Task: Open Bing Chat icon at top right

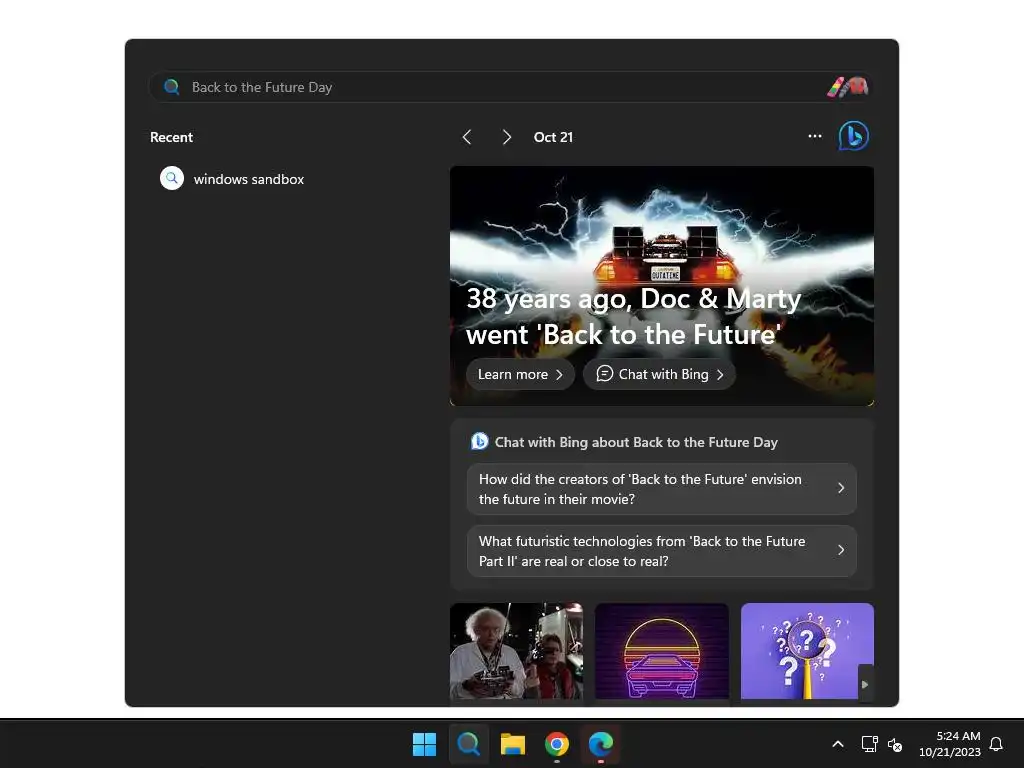Action: [854, 136]
